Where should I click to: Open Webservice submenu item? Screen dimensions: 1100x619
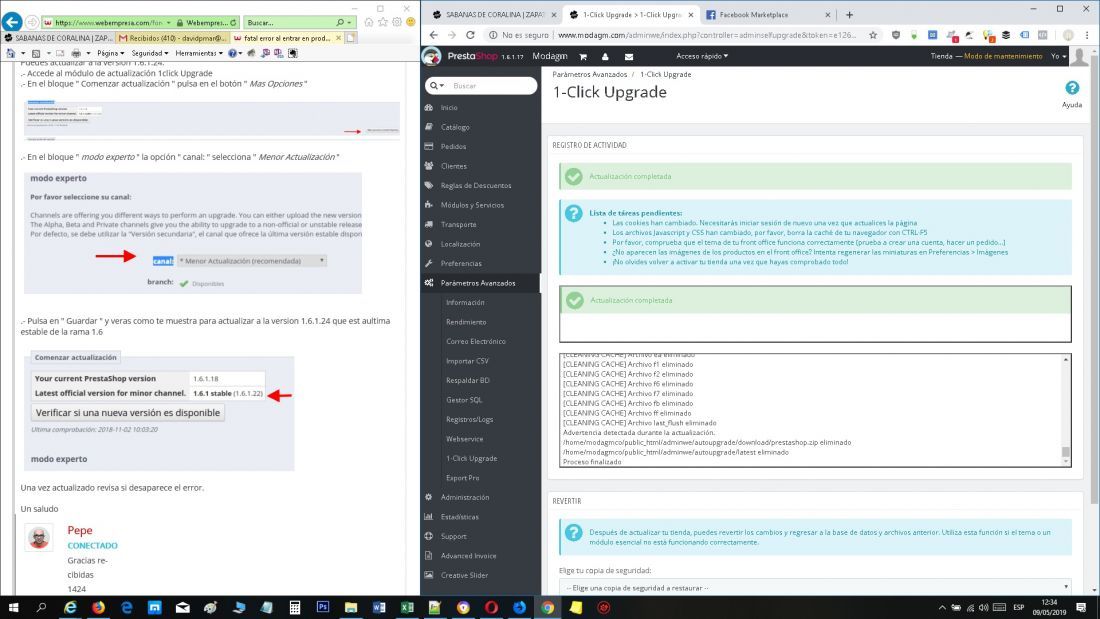(464, 439)
